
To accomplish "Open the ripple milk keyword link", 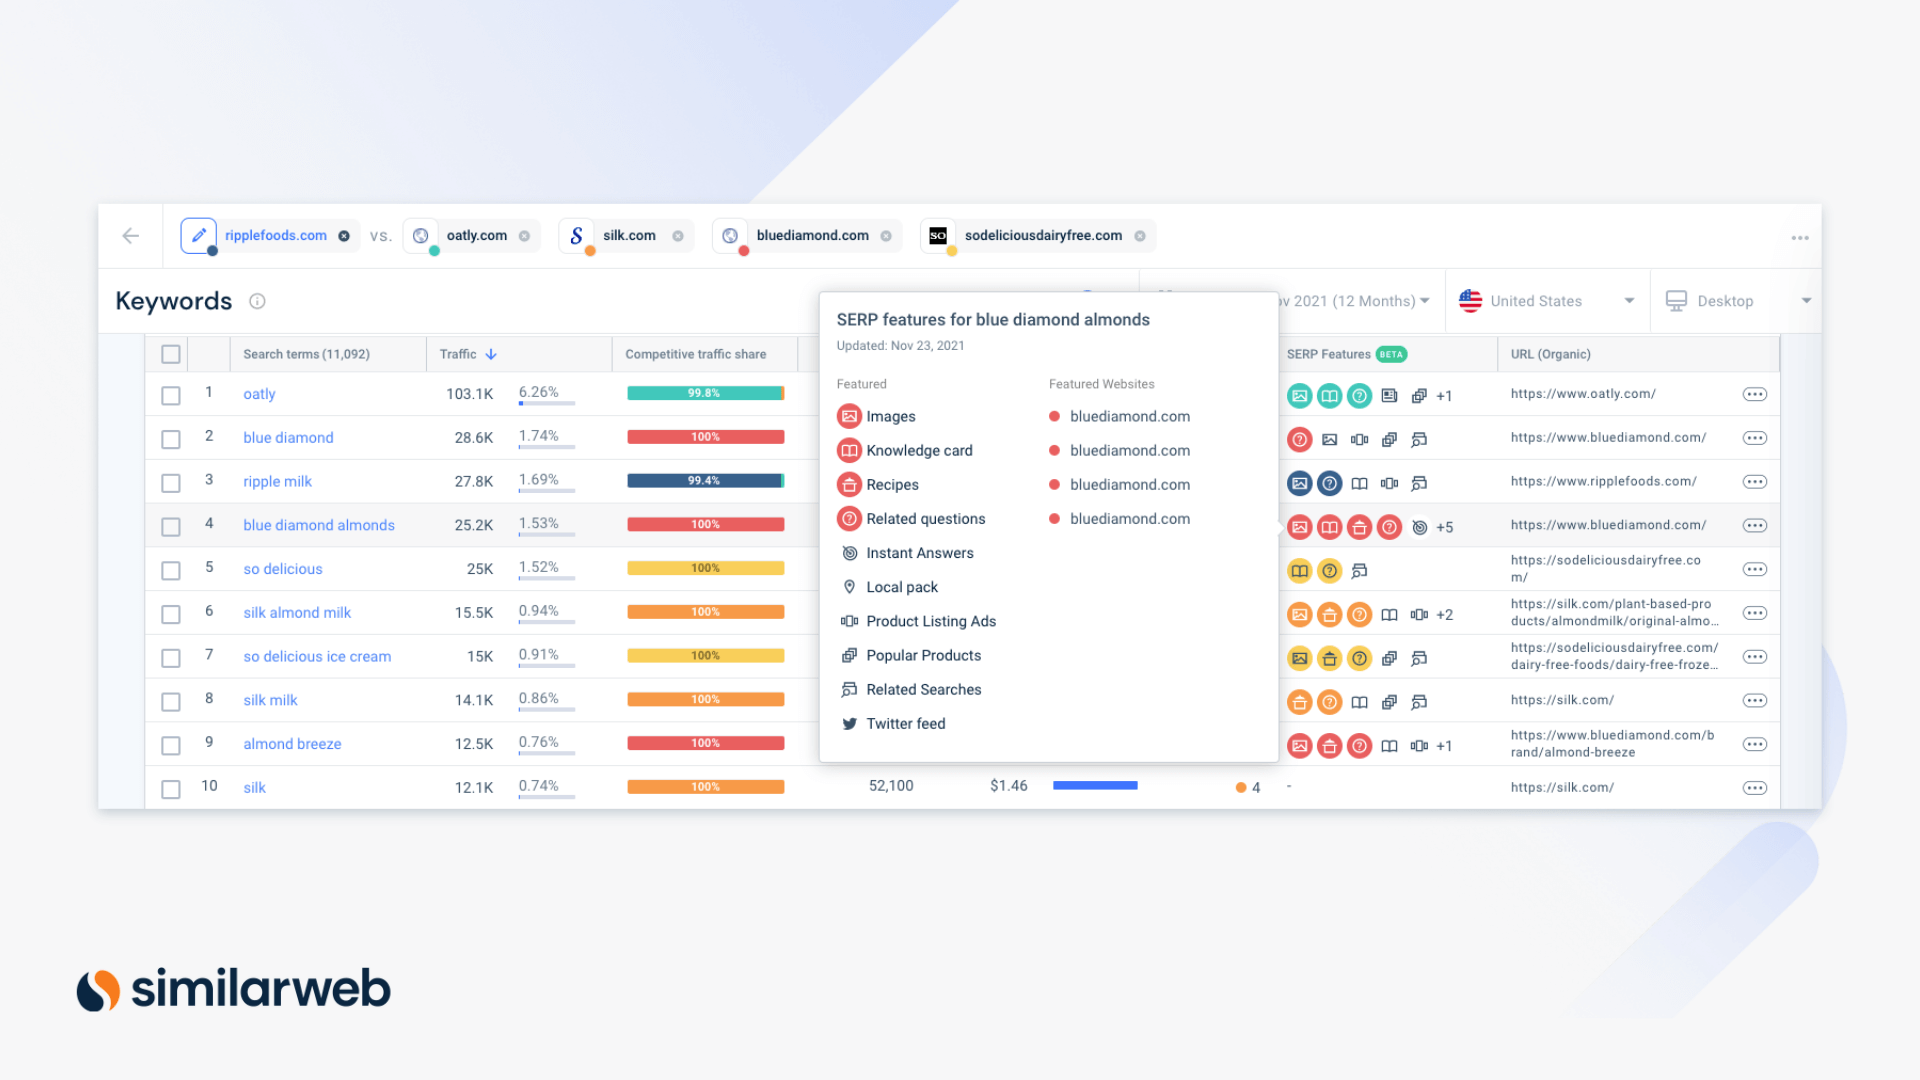I will tap(277, 481).
